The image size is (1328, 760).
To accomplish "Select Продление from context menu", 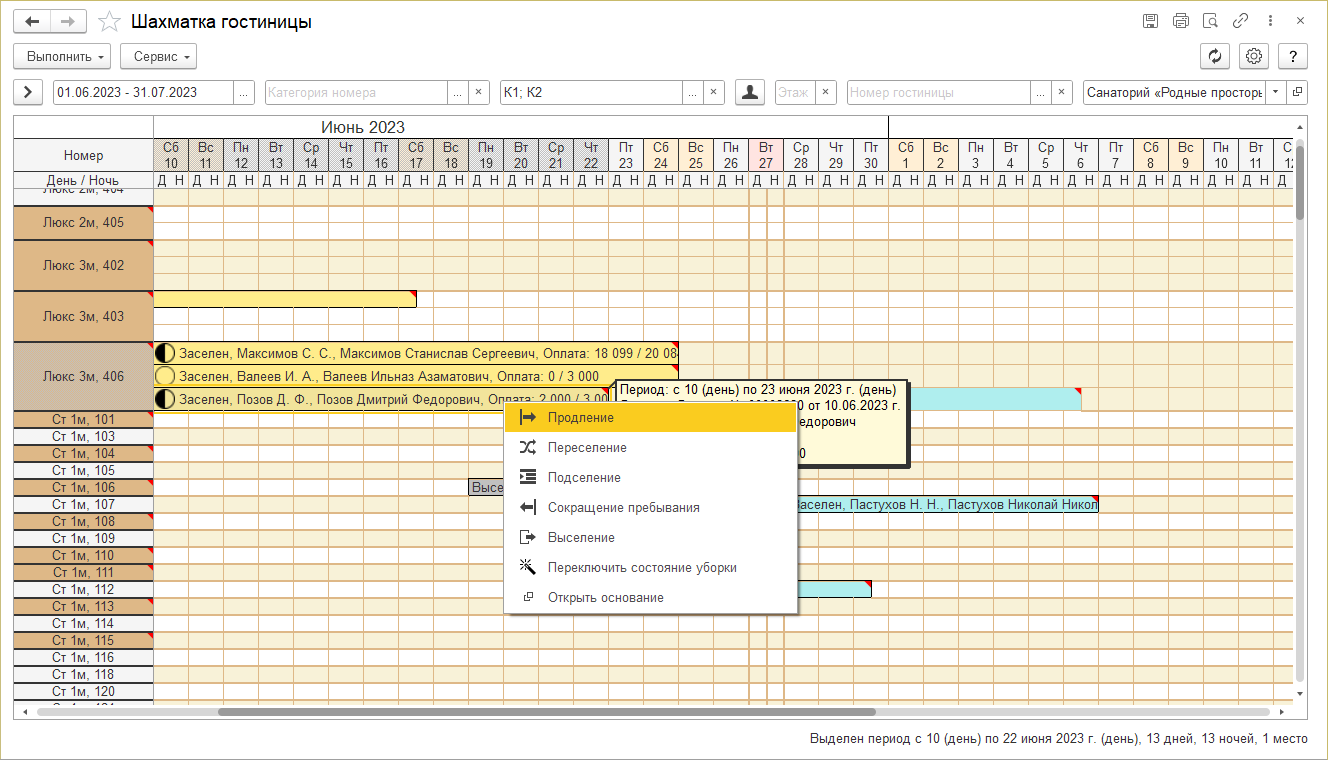I will 580,418.
